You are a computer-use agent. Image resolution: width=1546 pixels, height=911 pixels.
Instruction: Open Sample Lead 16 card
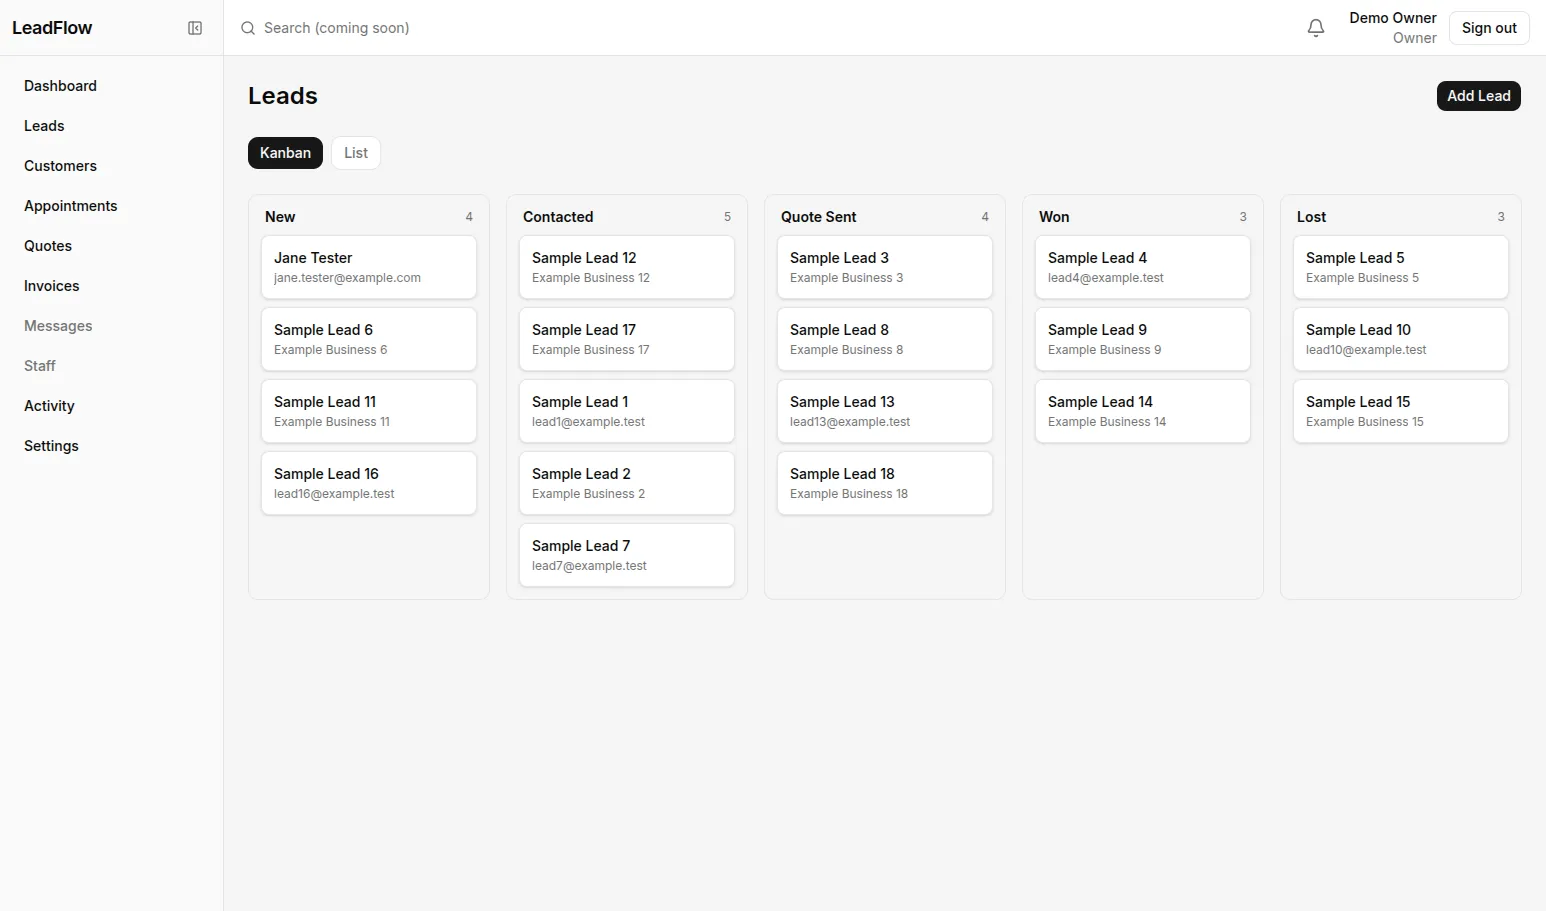tap(369, 483)
